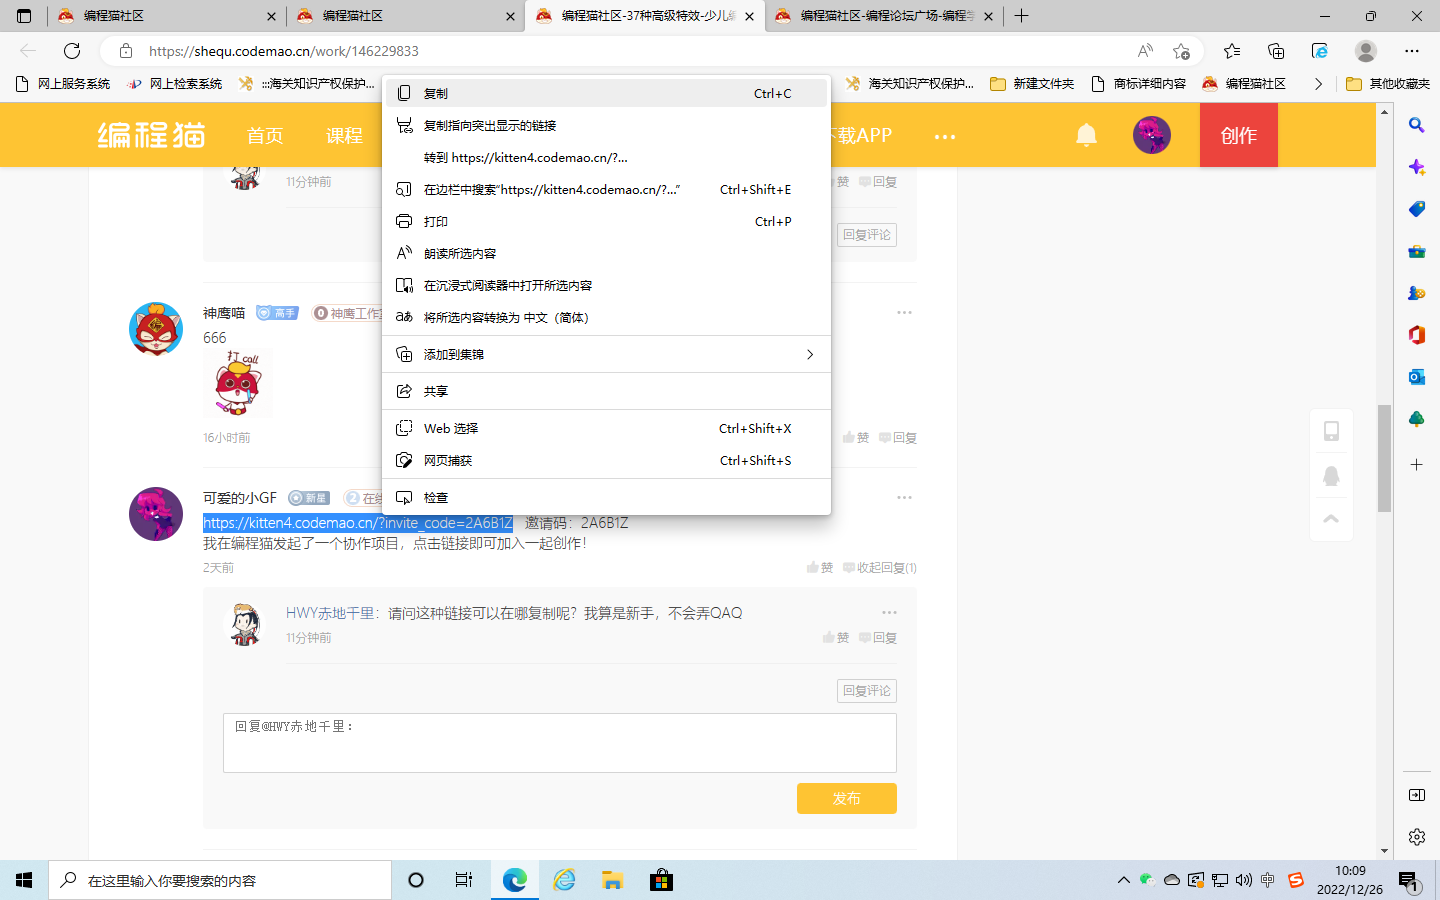This screenshot has height=900, width=1440.
Task: Open sidebar settings gear icon
Action: [x=1417, y=837]
